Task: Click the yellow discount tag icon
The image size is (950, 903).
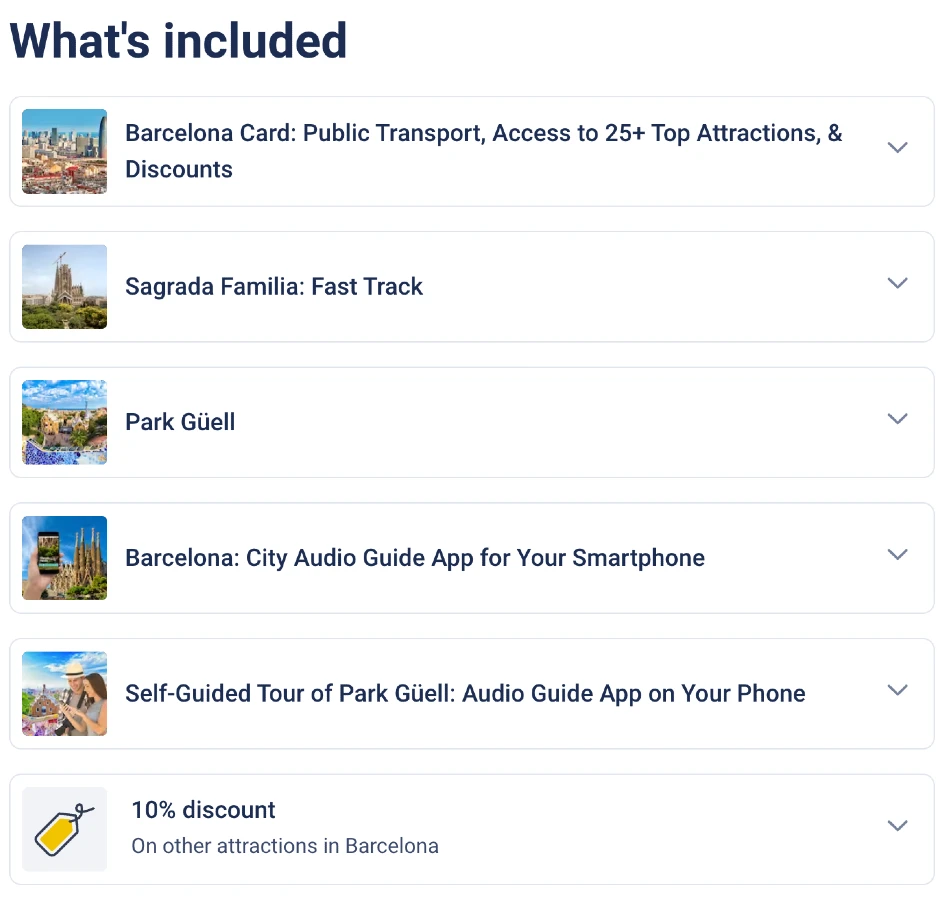Action: [64, 829]
